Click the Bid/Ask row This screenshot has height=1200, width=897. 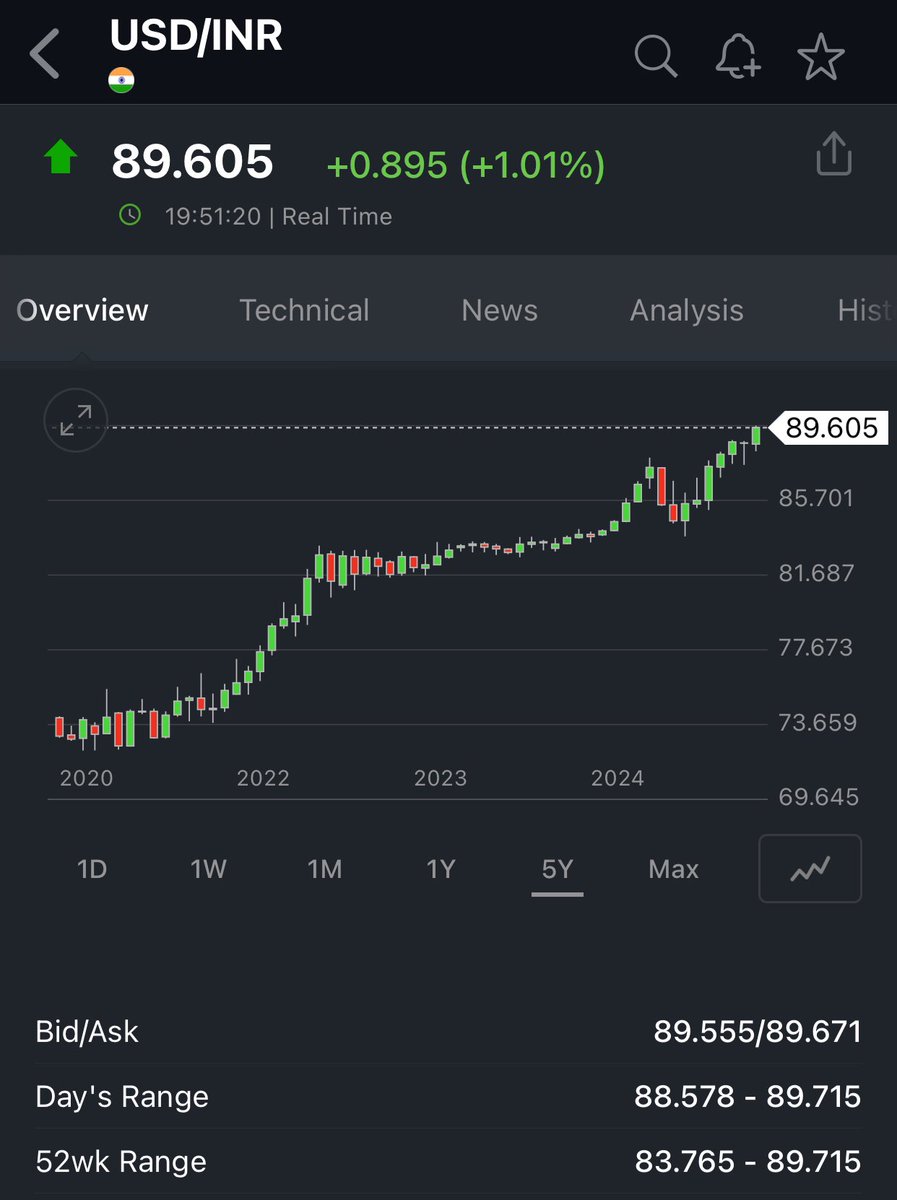coord(448,1031)
